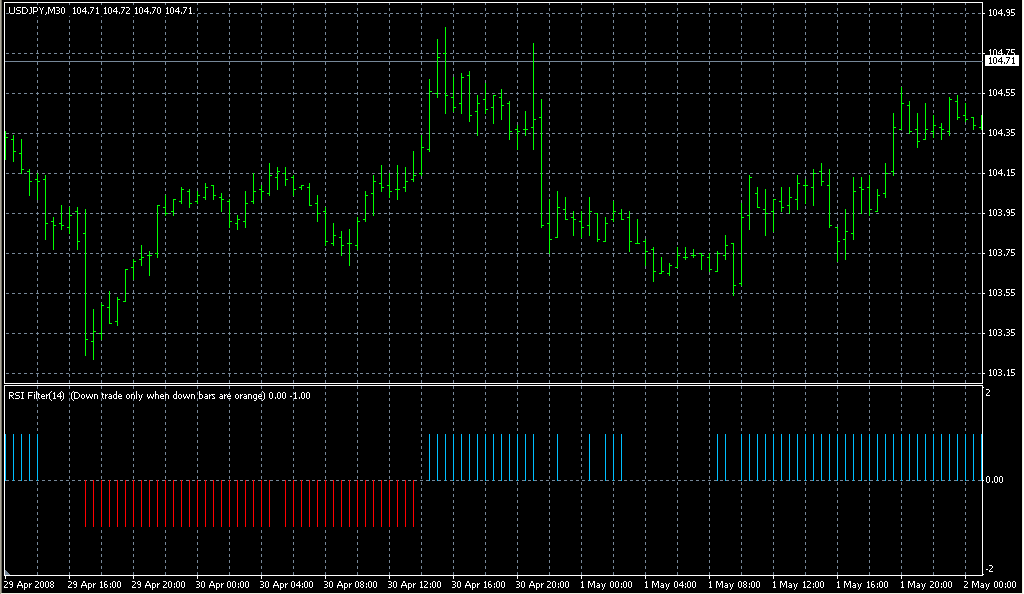Select the 30 Apr 00:00 time marker
Image resolution: width=1024 pixels, height=594 pixels.
(224, 584)
